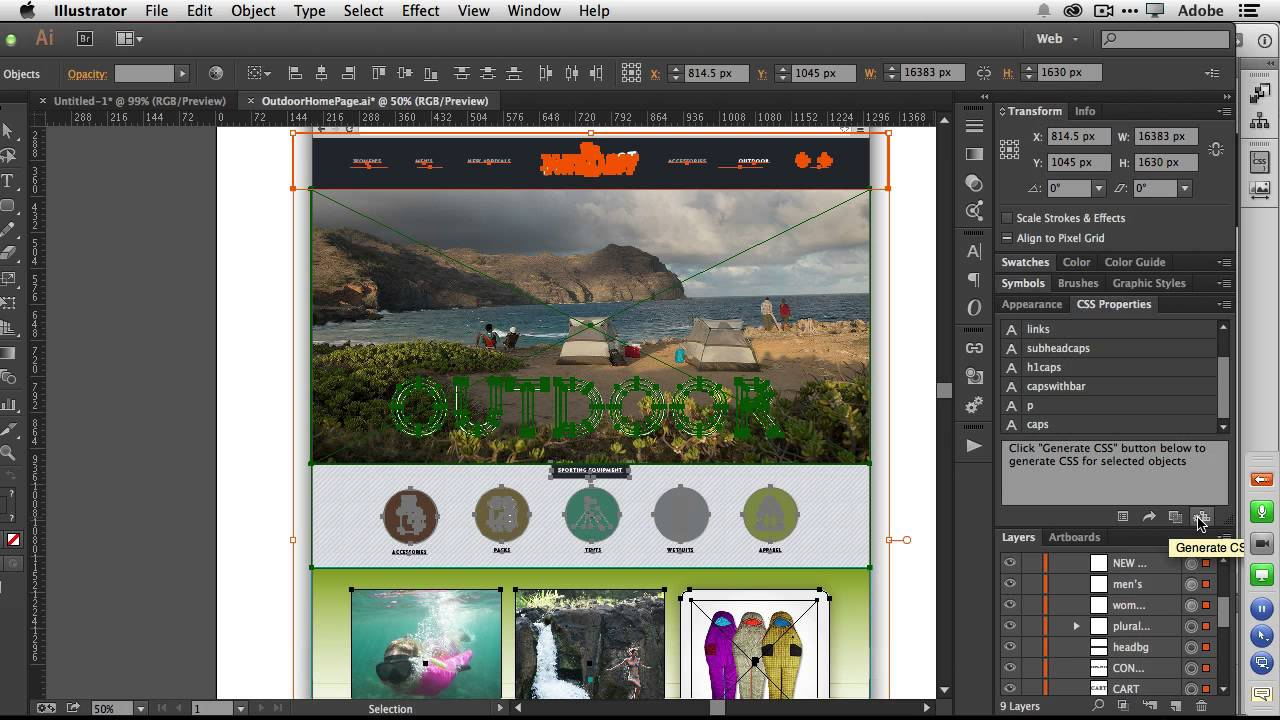Open the Paragraph panel icon
Viewport: 1280px width, 720px height.
click(974, 280)
